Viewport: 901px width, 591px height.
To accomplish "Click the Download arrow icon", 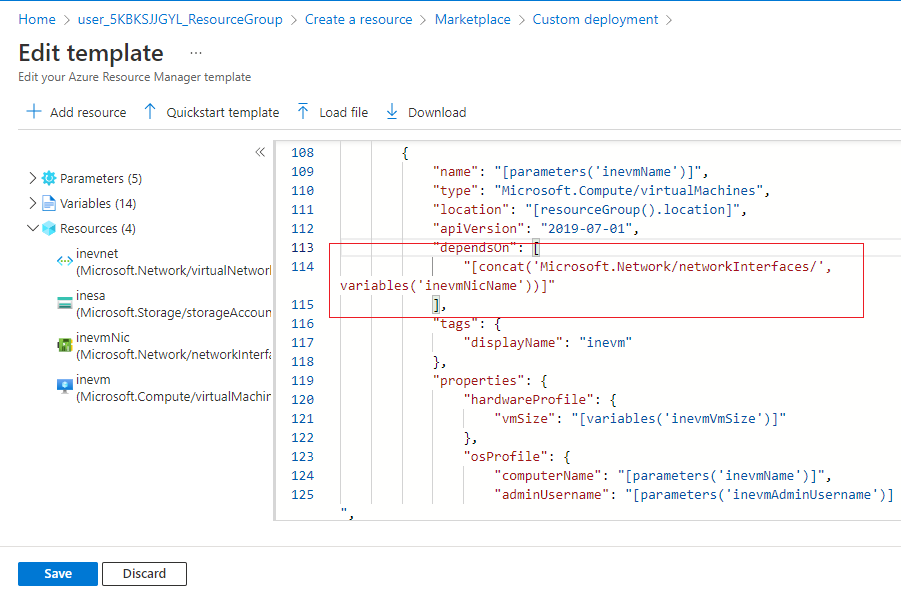I will tap(392, 112).
